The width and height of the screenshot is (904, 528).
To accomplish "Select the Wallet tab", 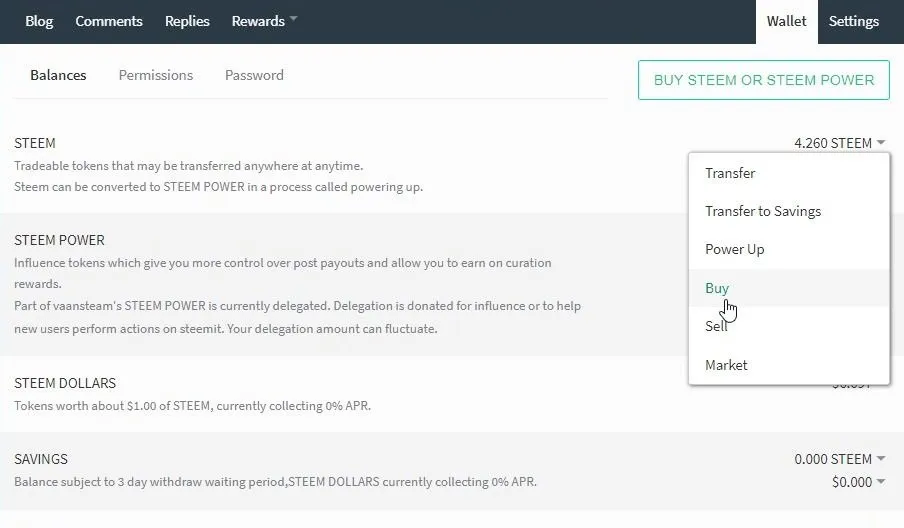I will click(x=786, y=21).
